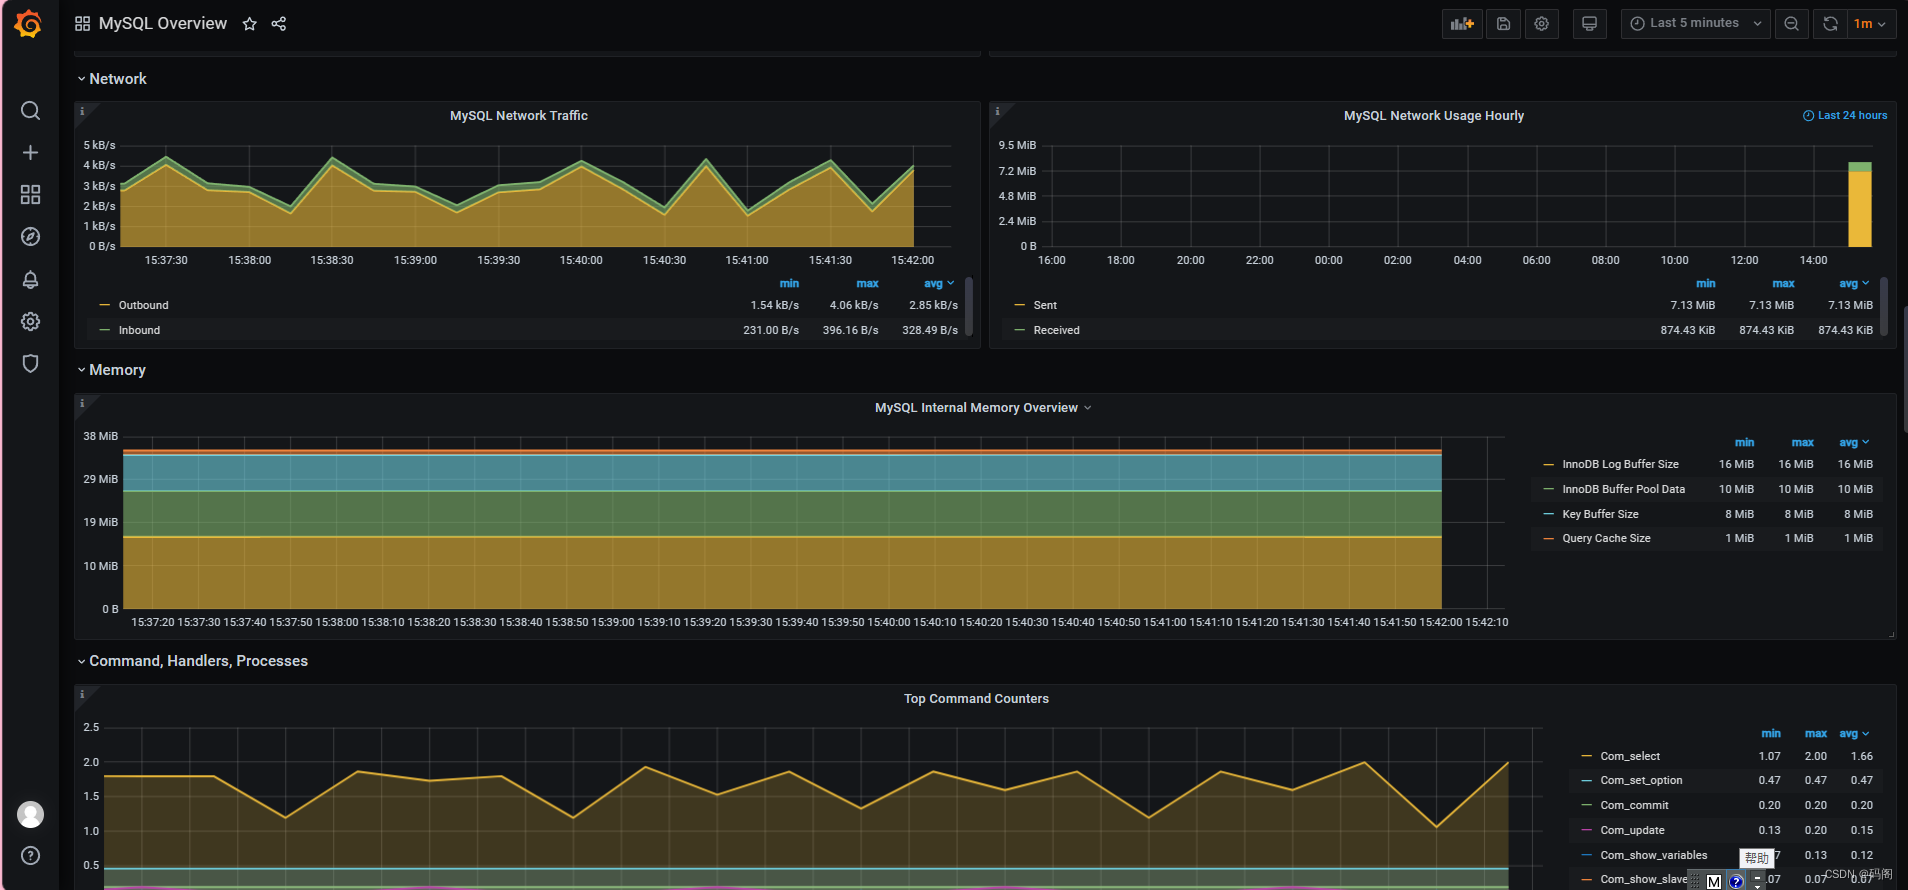The width and height of the screenshot is (1908, 890).
Task: Click the Zoom out time range button
Action: click(x=1792, y=24)
